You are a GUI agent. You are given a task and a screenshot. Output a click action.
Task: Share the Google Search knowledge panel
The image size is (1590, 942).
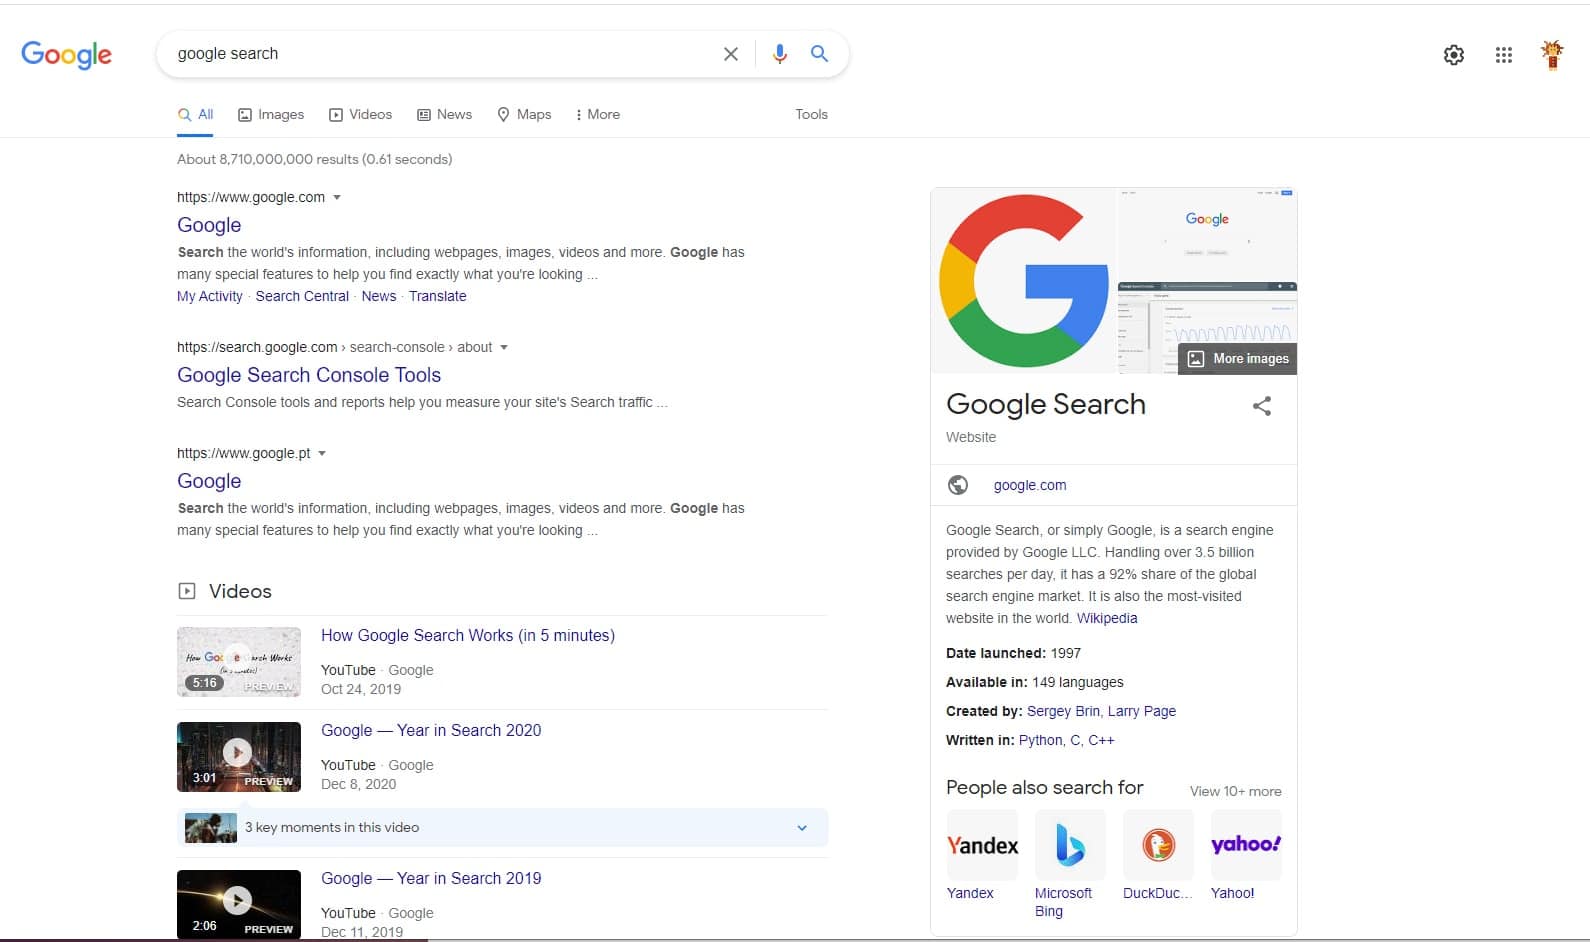pos(1262,406)
